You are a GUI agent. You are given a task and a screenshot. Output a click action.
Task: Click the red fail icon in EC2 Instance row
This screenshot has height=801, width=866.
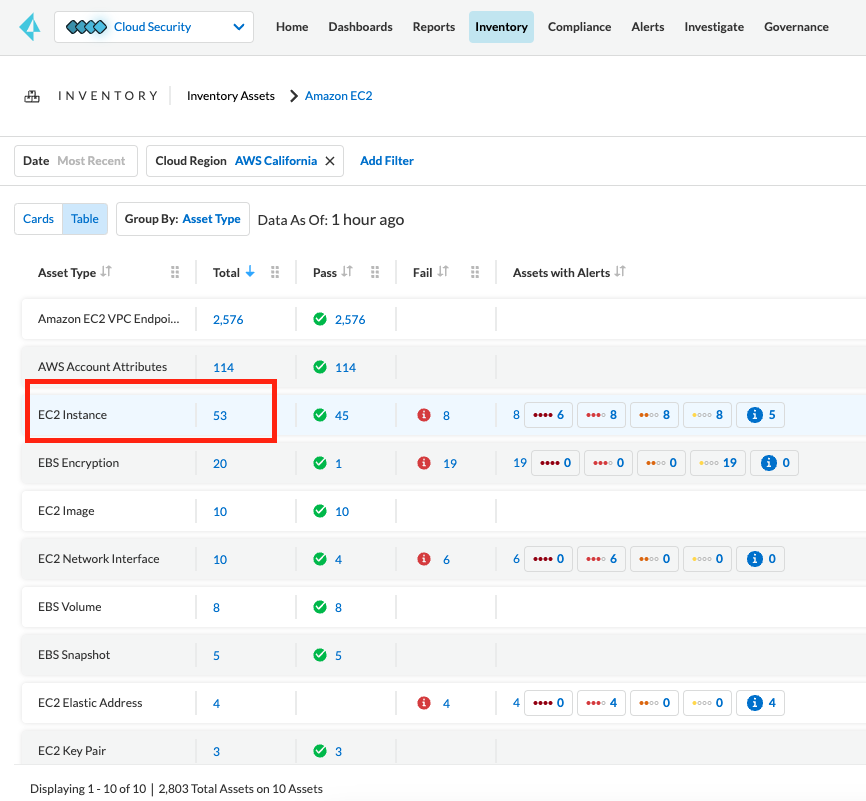coord(424,415)
